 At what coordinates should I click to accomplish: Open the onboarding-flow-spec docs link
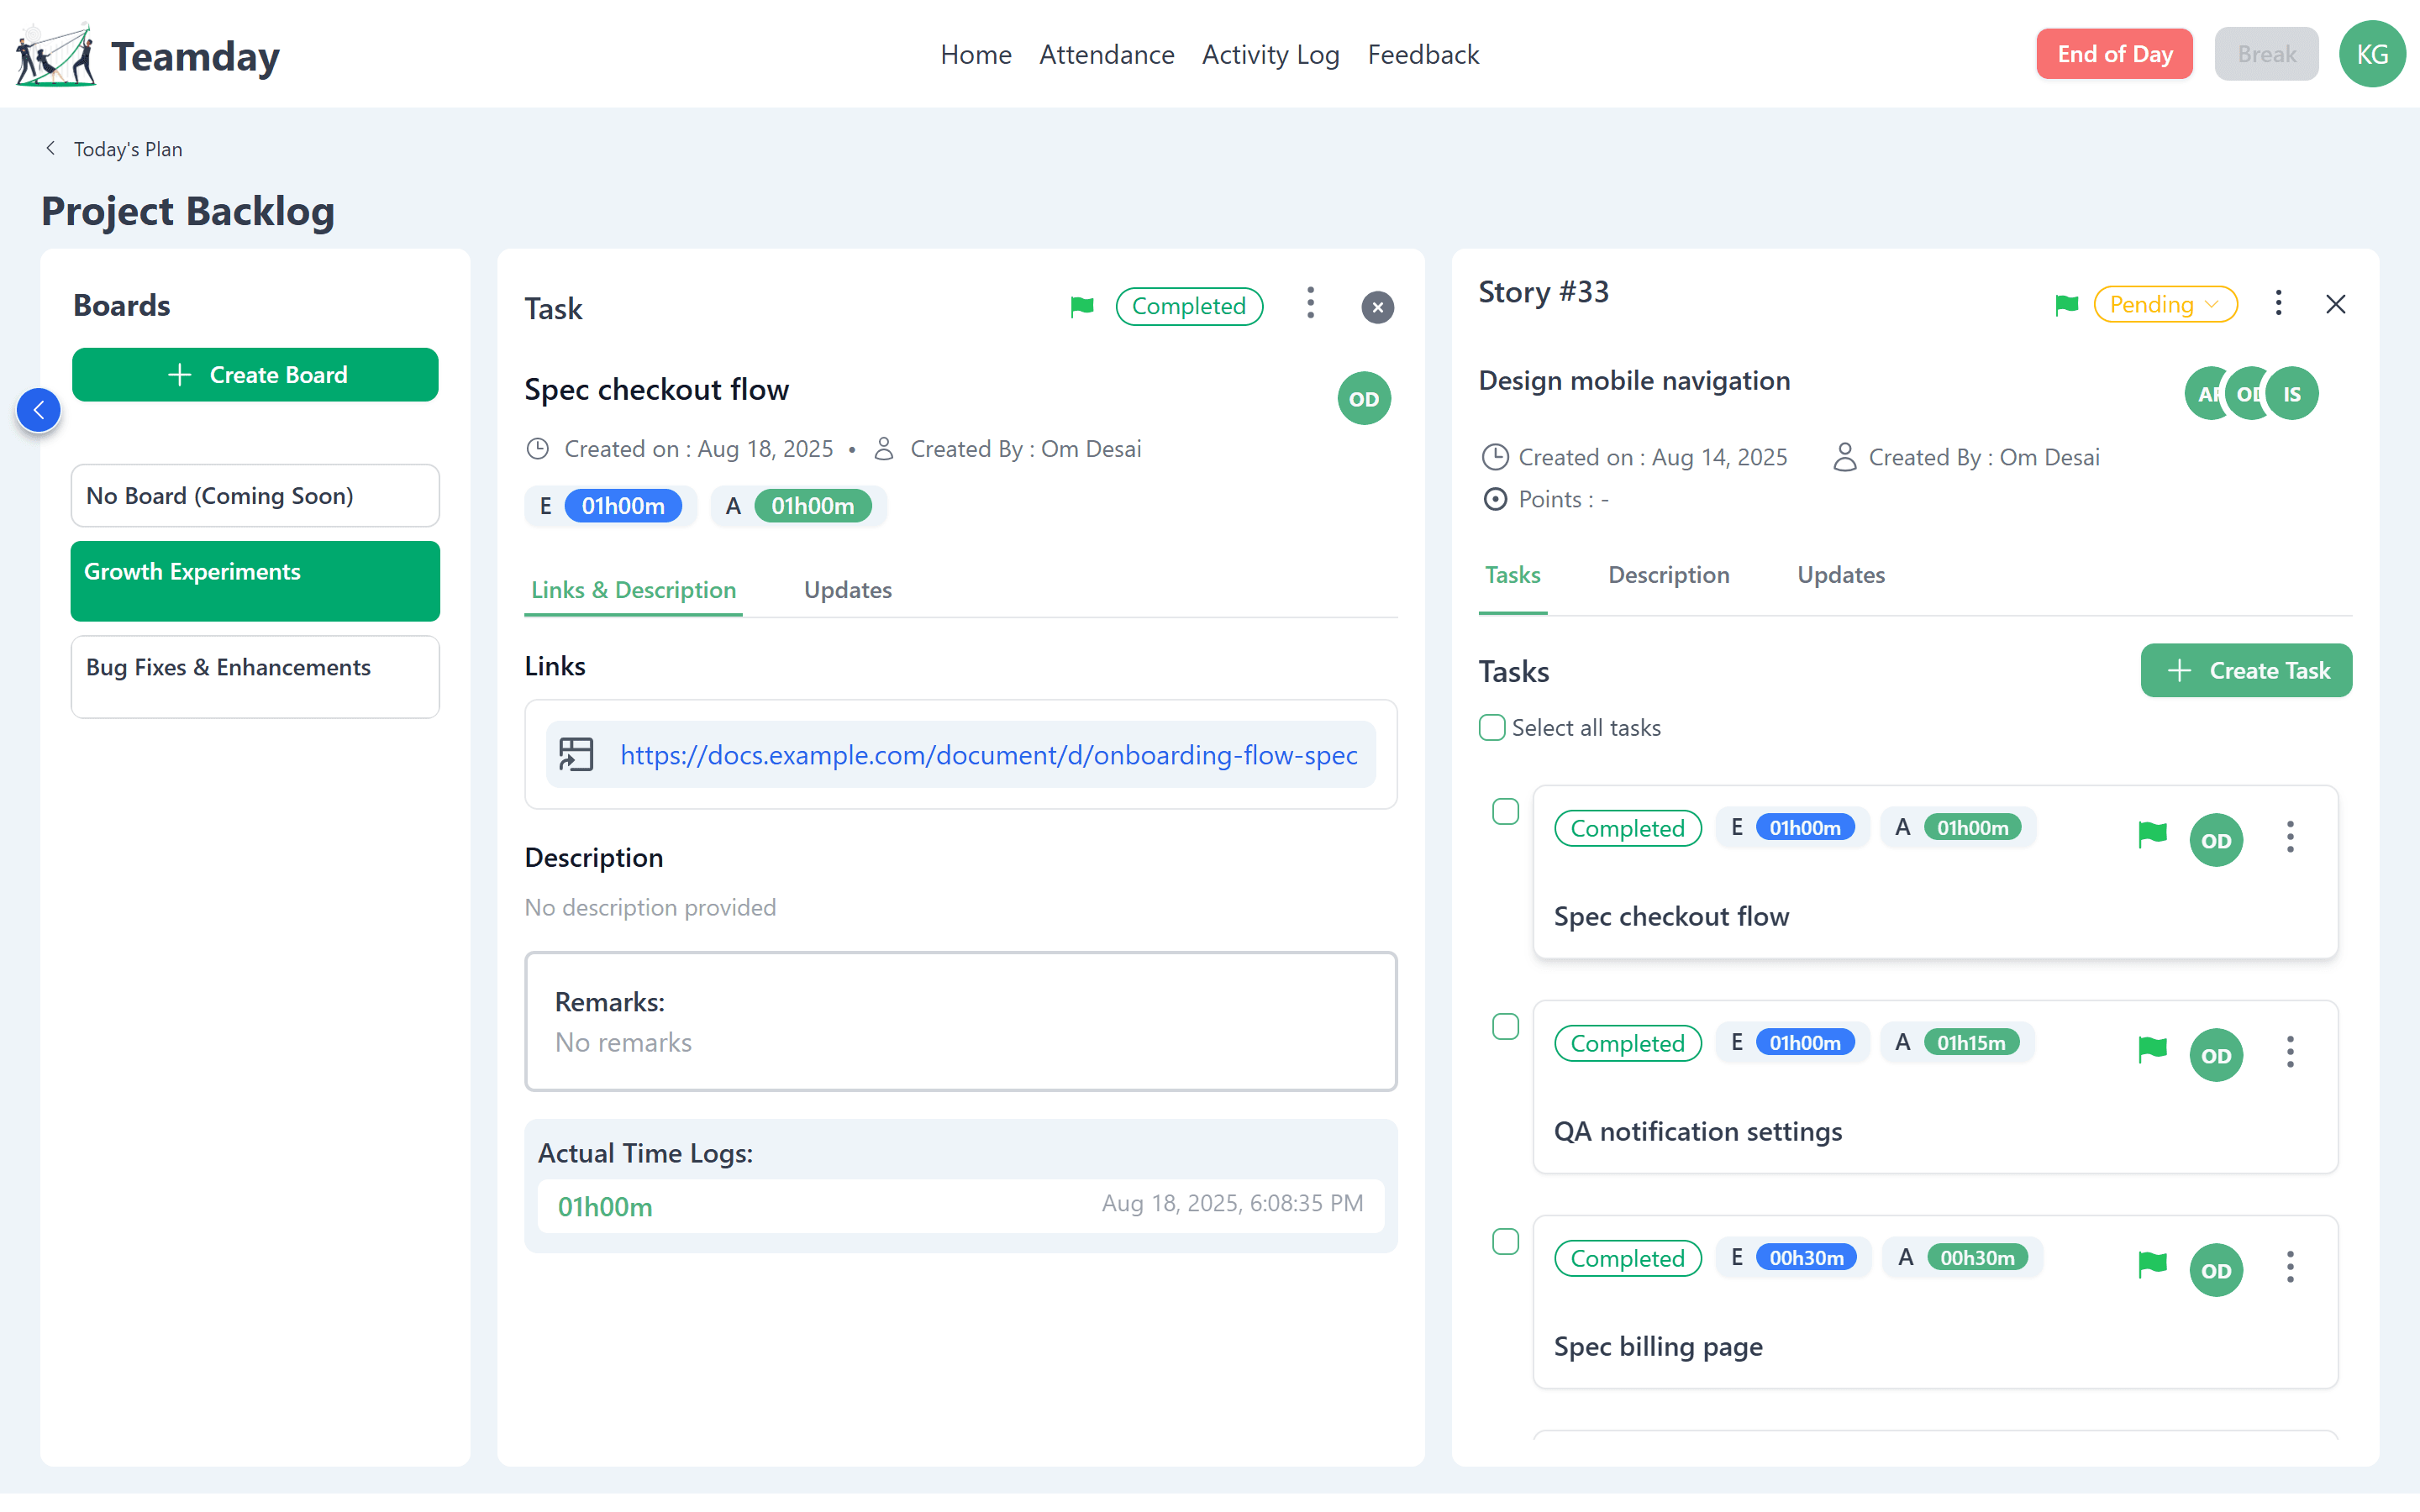[x=988, y=755]
